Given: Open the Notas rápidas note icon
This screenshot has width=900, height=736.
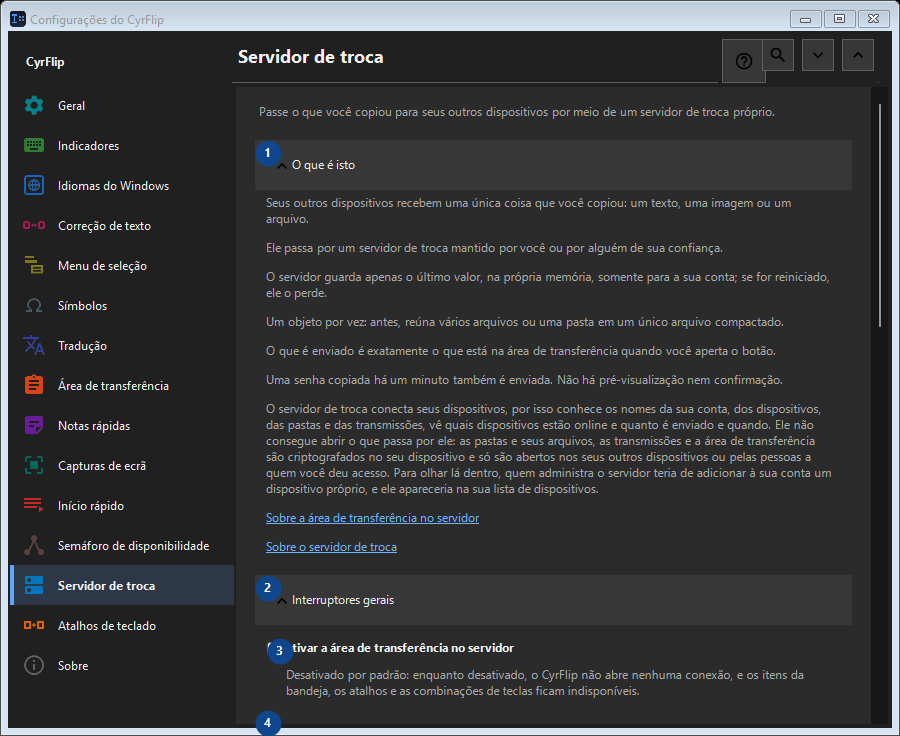Looking at the screenshot, I should point(34,425).
